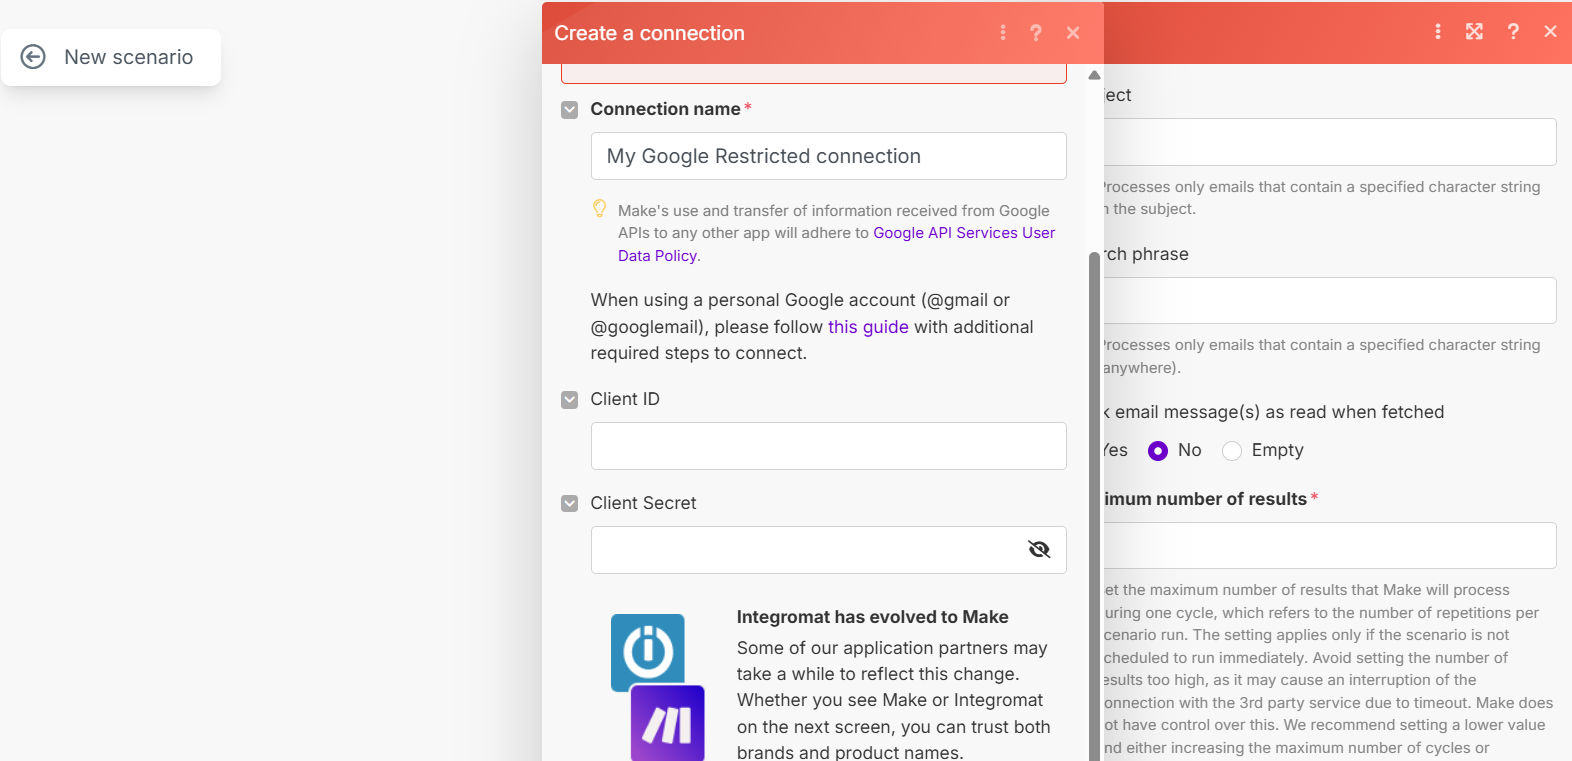Toggle Client Secret visibility eye icon
This screenshot has width=1572, height=761.
pos(1039,549)
